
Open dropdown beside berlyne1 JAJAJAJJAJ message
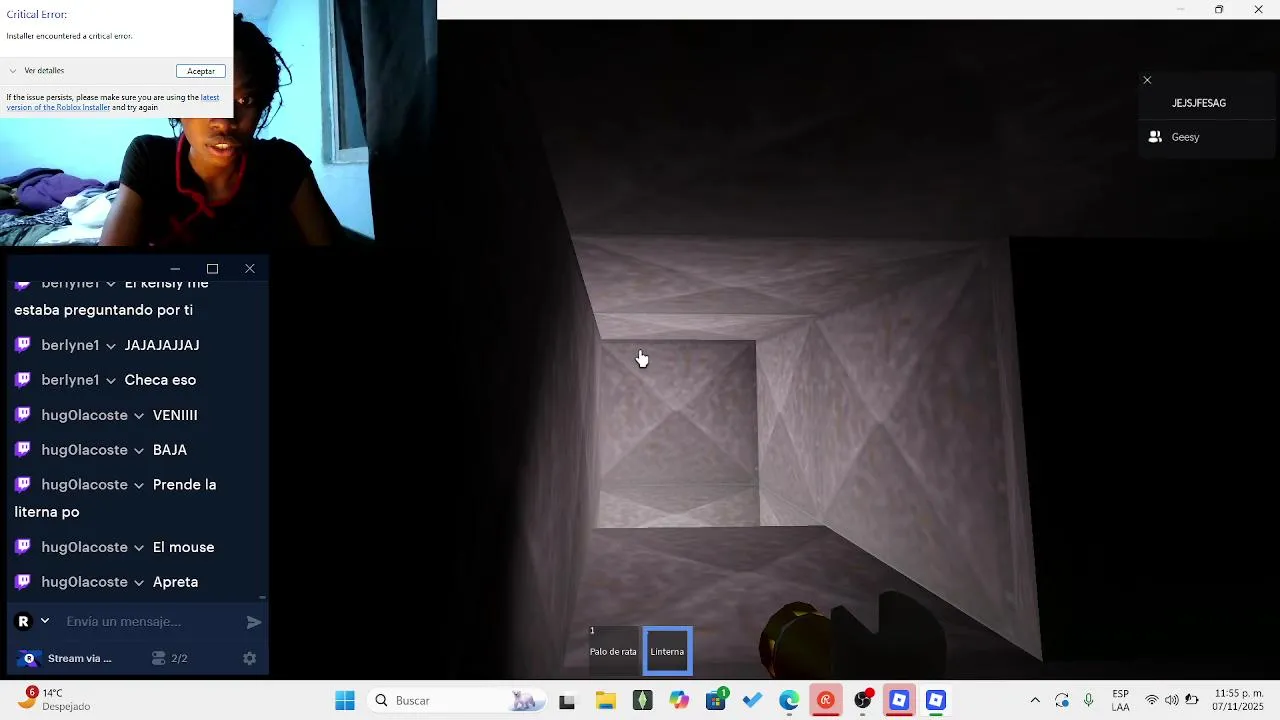111,346
